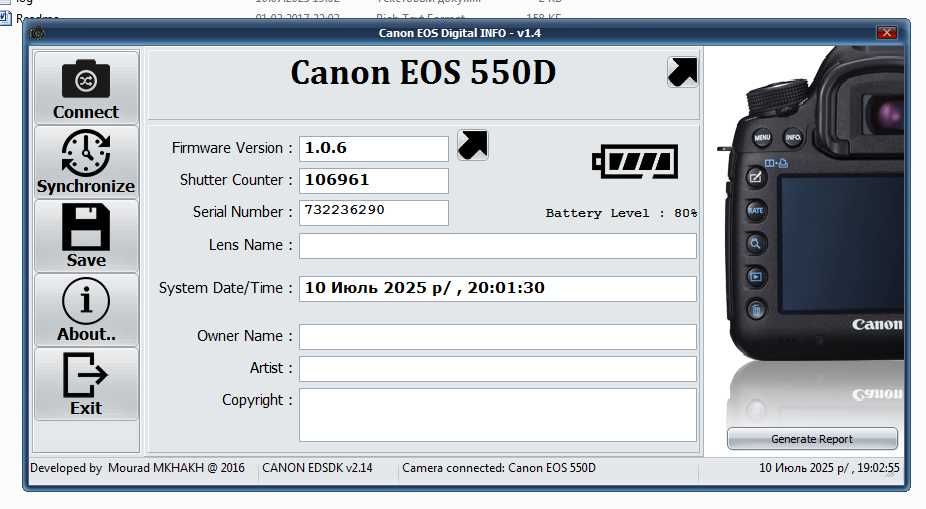Viewport: 926px width, 509px height.
Task: Click the 'Artist :' label
Action: [x=270, y=368]
